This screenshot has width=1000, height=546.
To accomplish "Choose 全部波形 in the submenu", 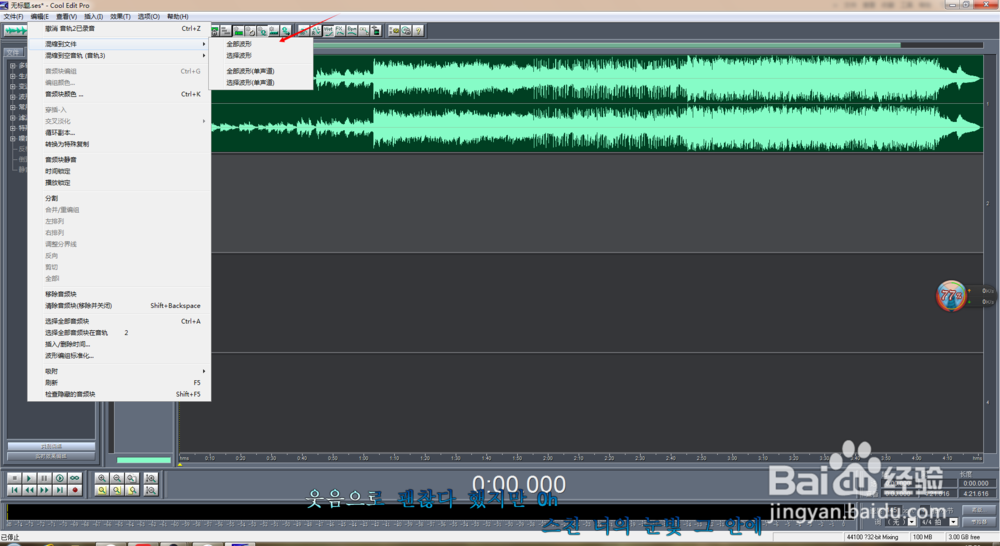I will (x=261, y=44).
